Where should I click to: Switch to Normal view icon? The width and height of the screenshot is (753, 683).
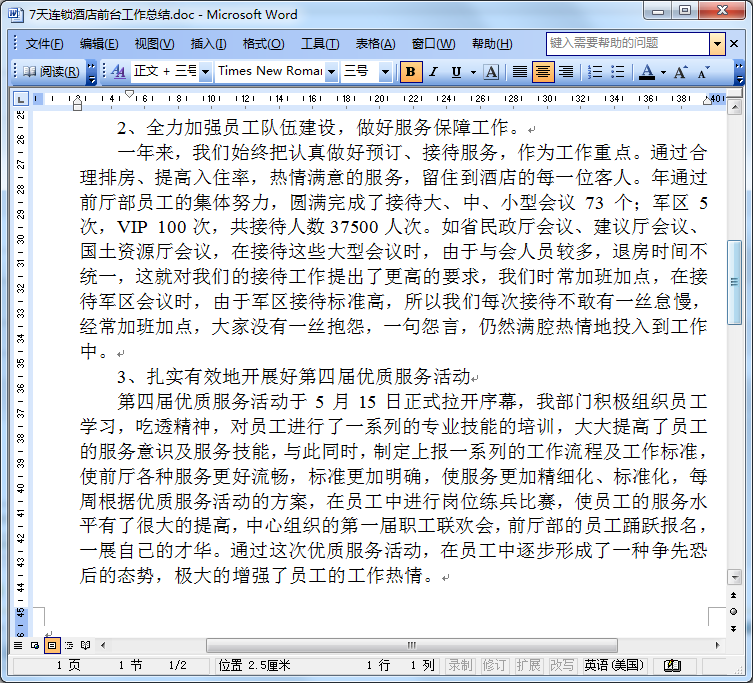(18, 645)
